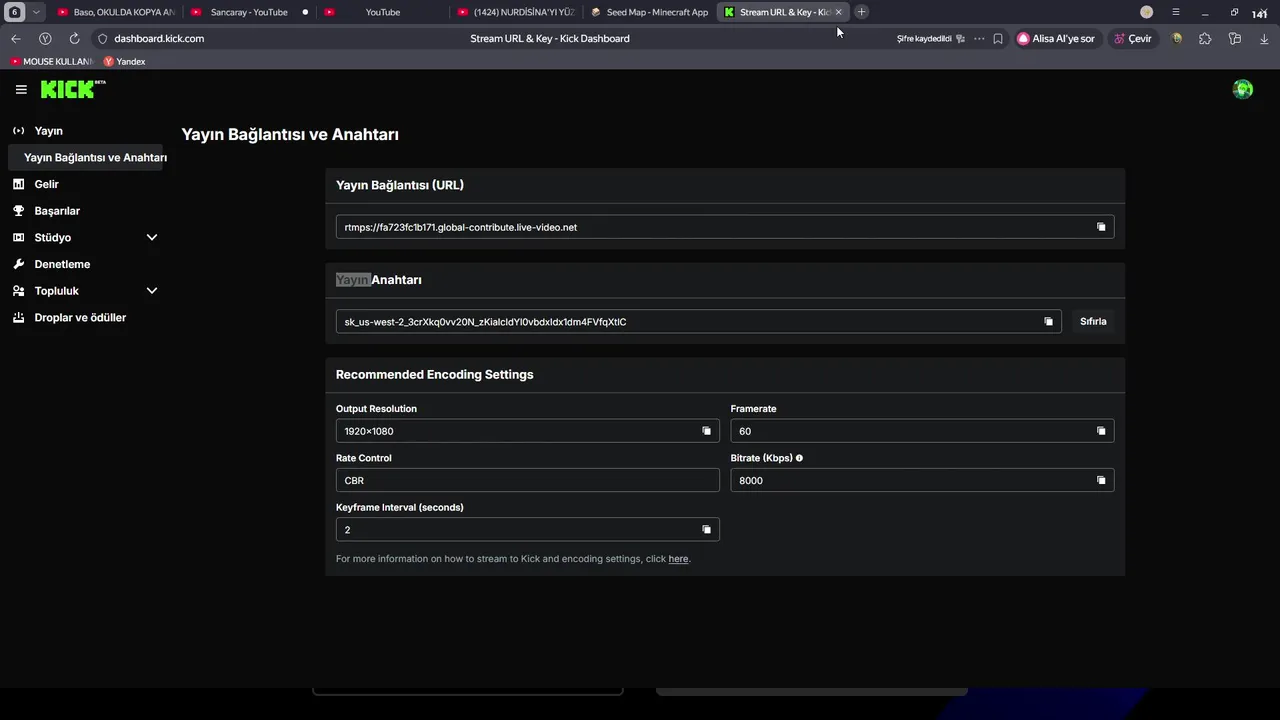Image resolution: width=1280 pixels, height=720 pixels.
Task: Copy the Keyframe Interval value
Action: coord(706,530)
